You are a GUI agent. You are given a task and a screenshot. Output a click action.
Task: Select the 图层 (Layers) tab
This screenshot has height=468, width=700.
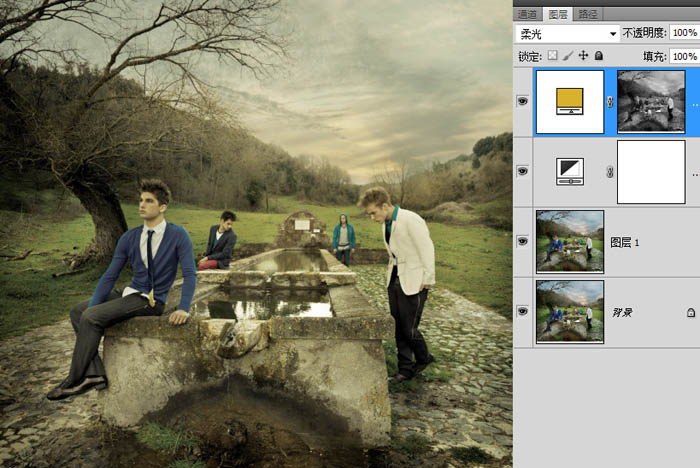click(x=558, y=14)
